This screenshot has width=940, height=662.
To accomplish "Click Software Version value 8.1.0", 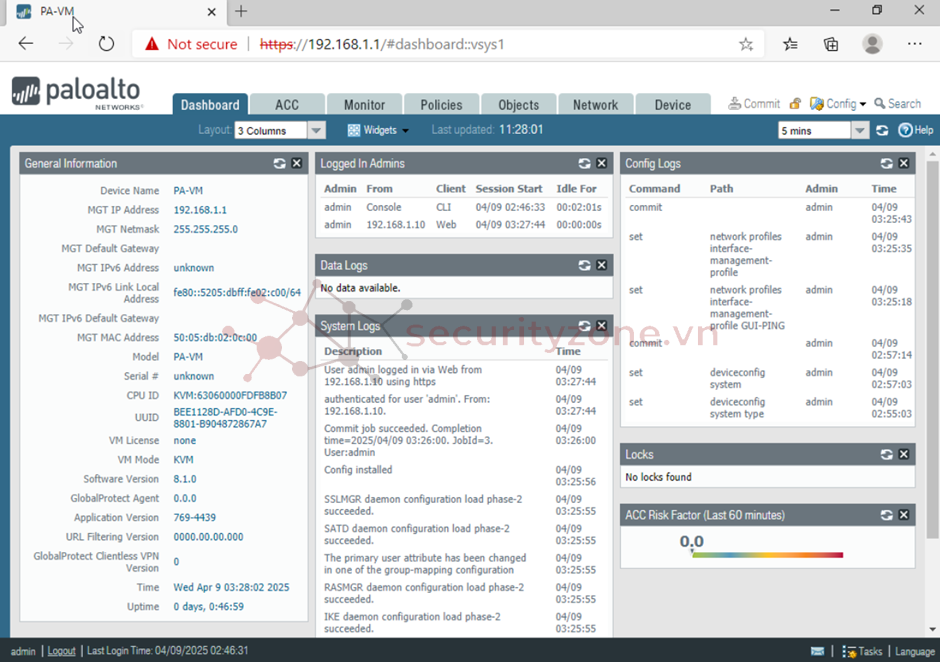I will [x=185, y=479].
